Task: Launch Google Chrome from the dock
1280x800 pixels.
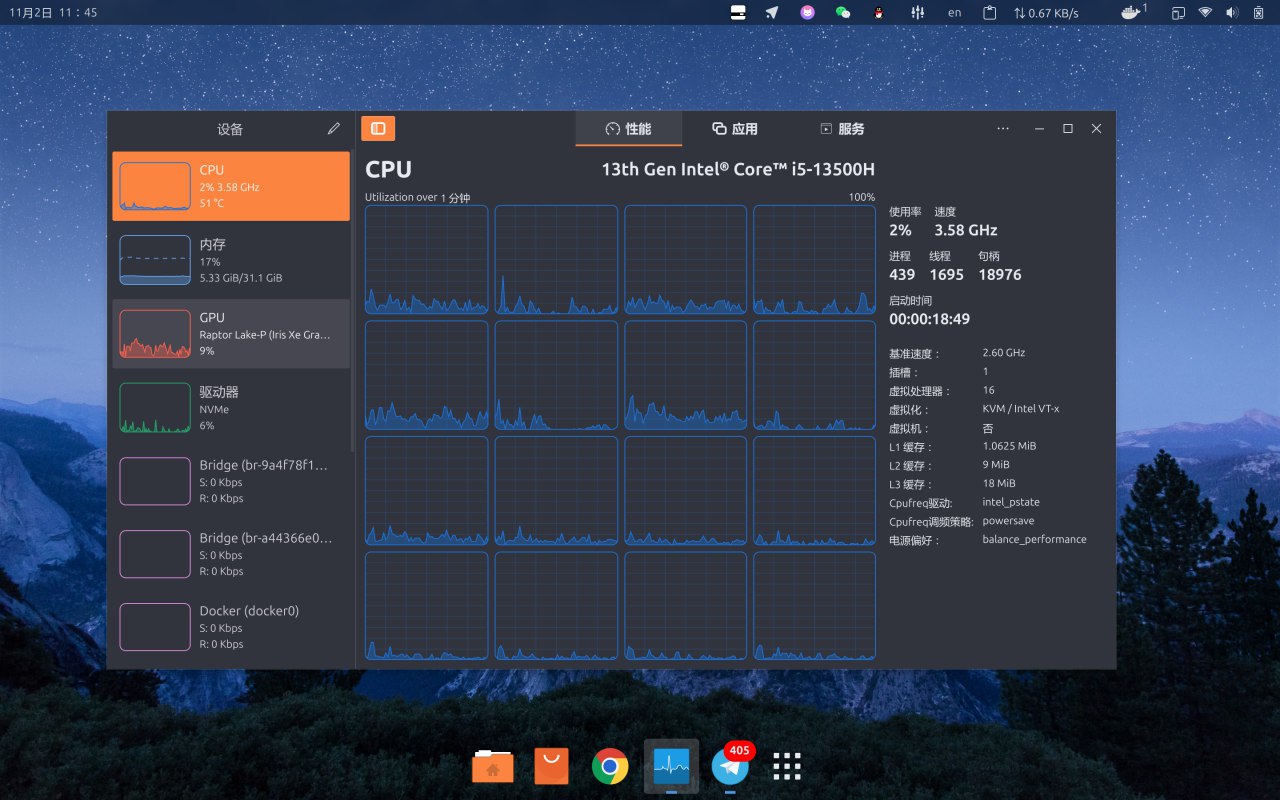Action: pos(609,767)
